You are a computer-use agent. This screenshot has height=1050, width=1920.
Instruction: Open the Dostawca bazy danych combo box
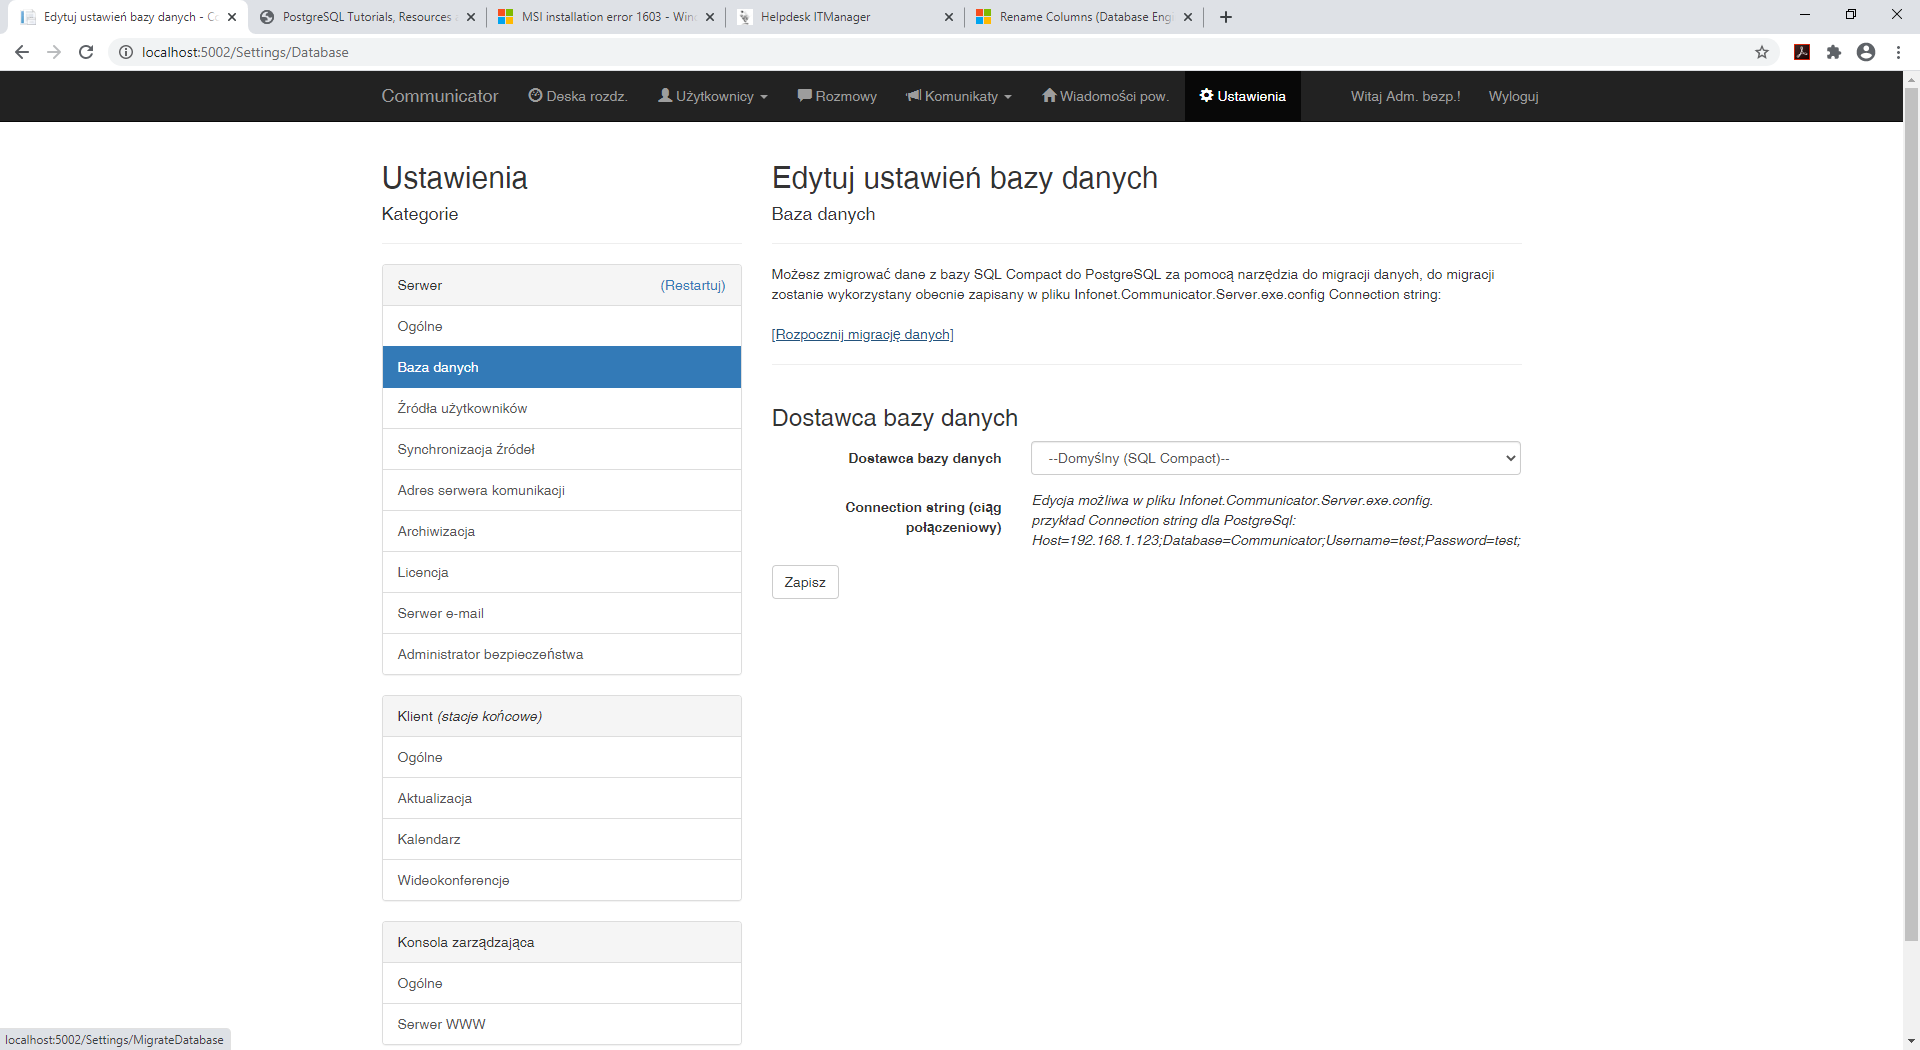coord(1275,458)
